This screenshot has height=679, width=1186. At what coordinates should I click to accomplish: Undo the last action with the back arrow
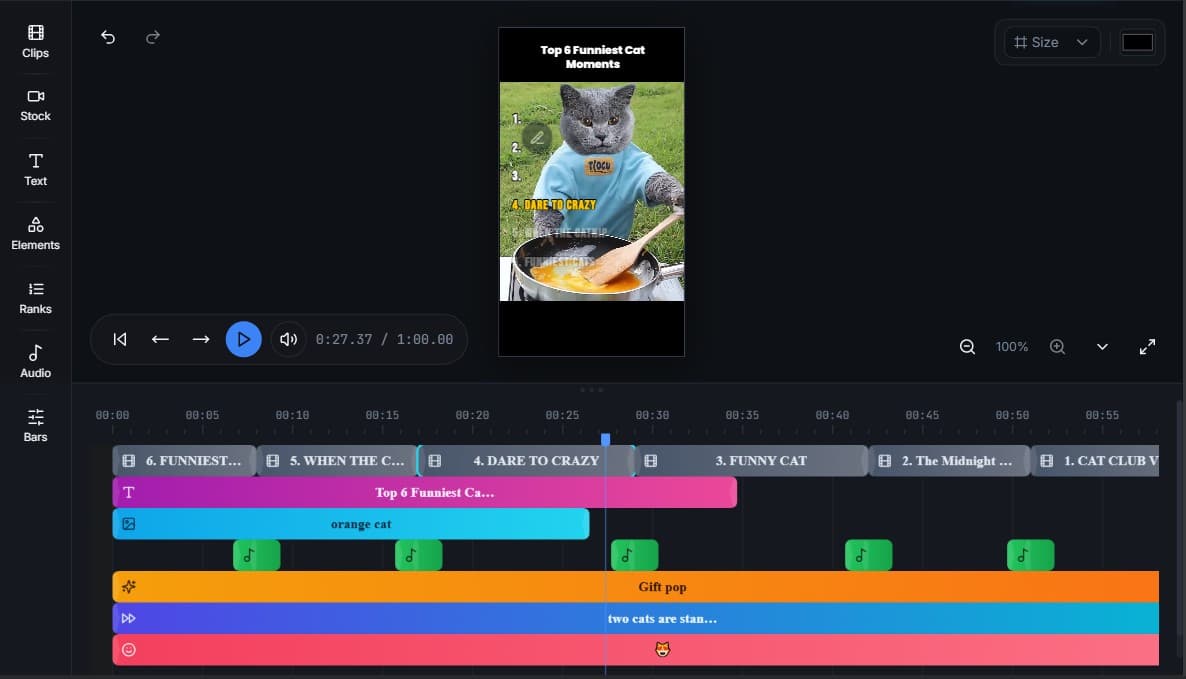pyautogui.click(x=107, y=37)
